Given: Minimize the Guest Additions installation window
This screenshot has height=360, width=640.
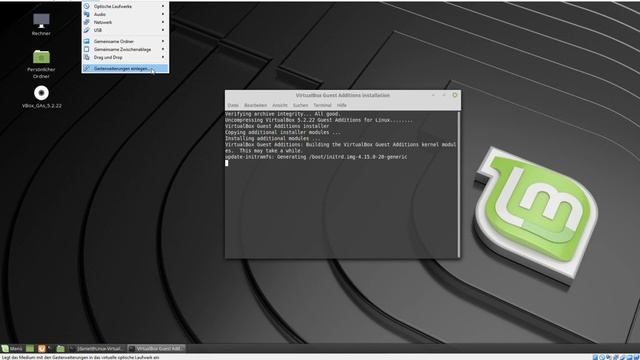Looking at the screenshot, I should tap(433, 95).
